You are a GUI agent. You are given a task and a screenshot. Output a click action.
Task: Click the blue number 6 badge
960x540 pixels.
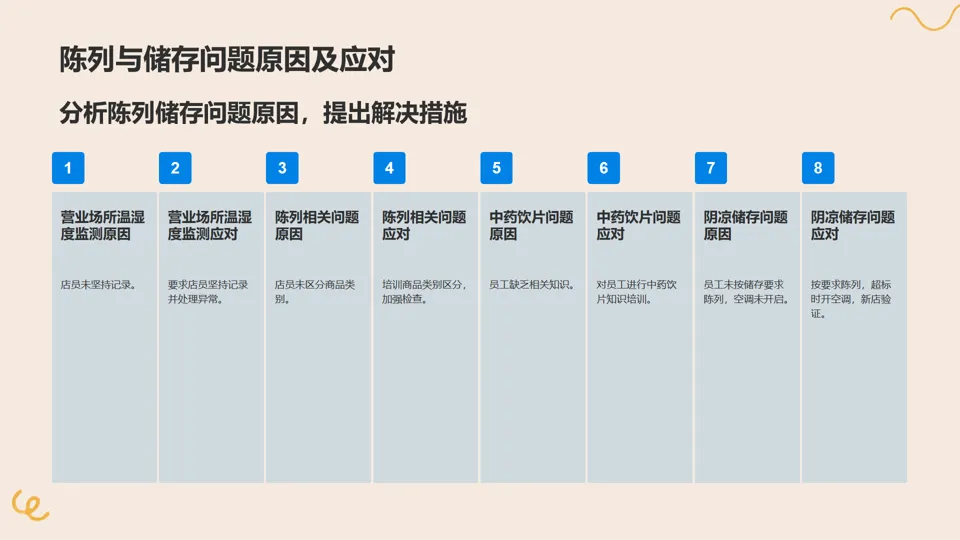point(604,168)
